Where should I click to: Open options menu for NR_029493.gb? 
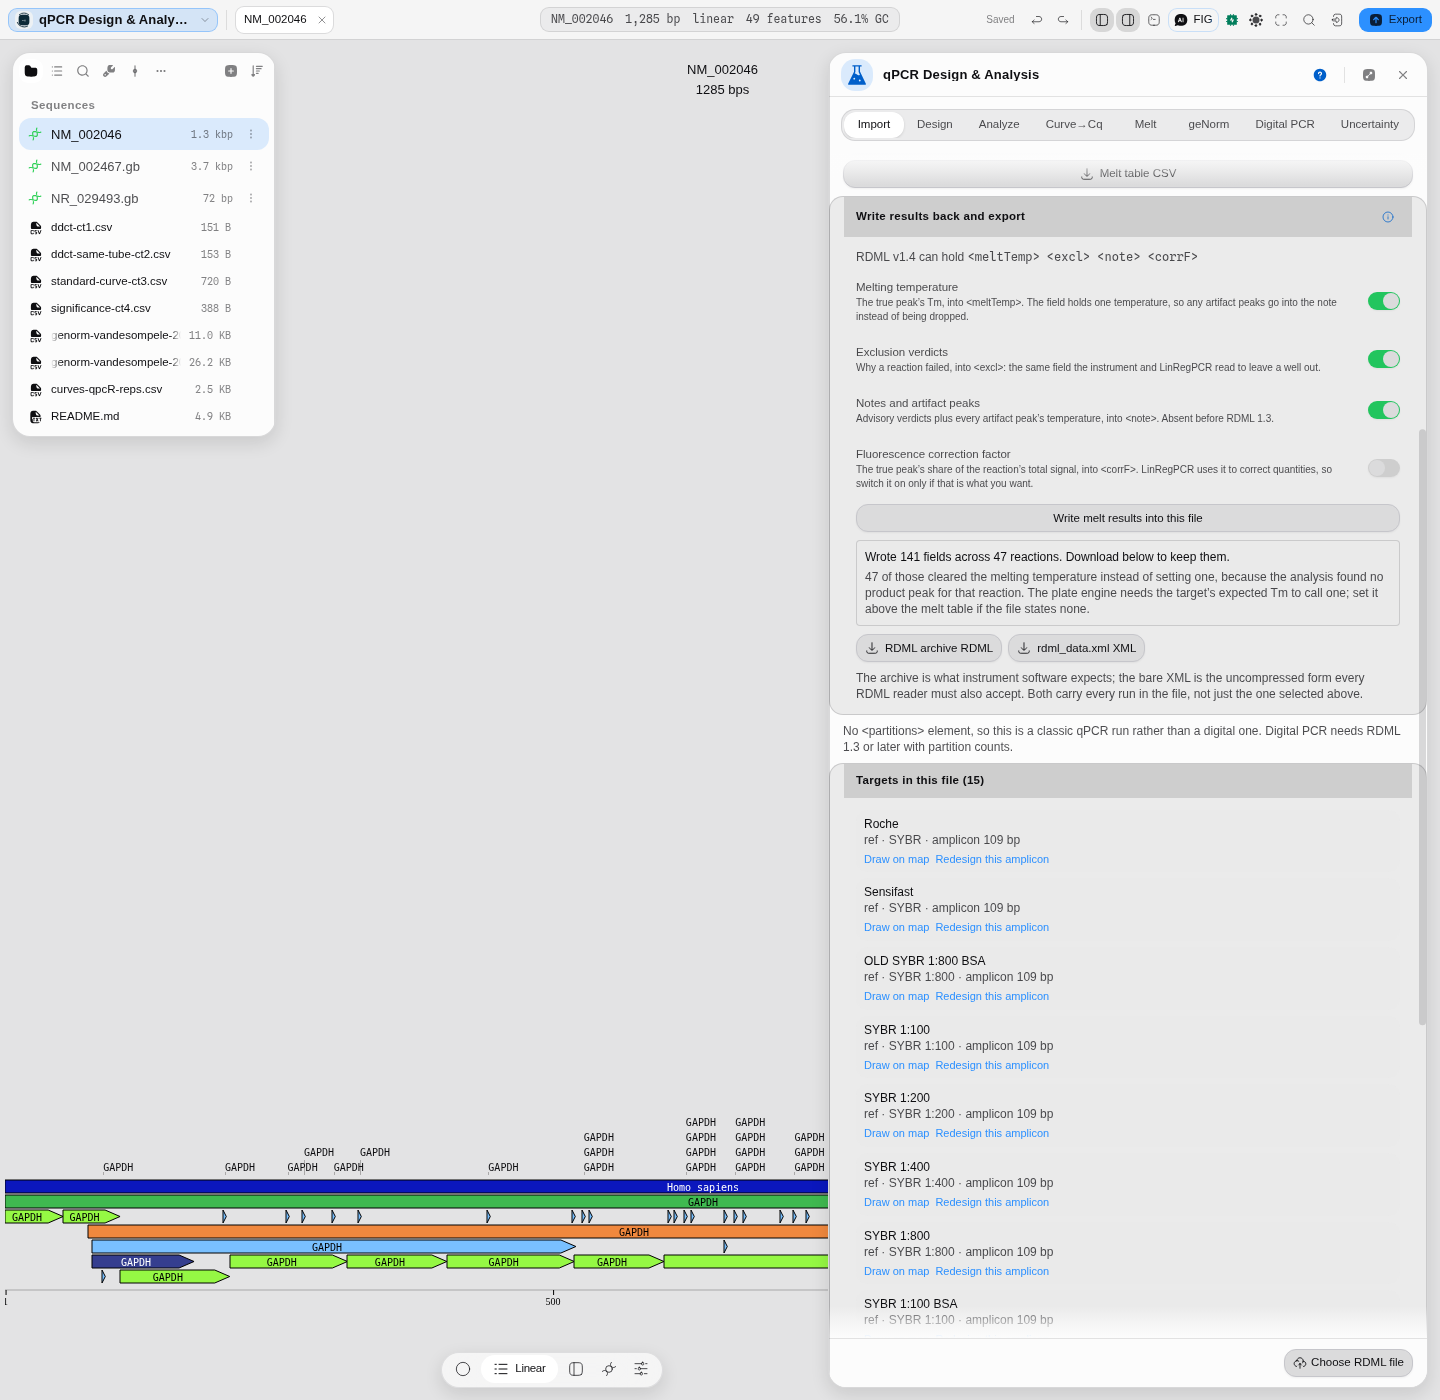coord(251,198)
